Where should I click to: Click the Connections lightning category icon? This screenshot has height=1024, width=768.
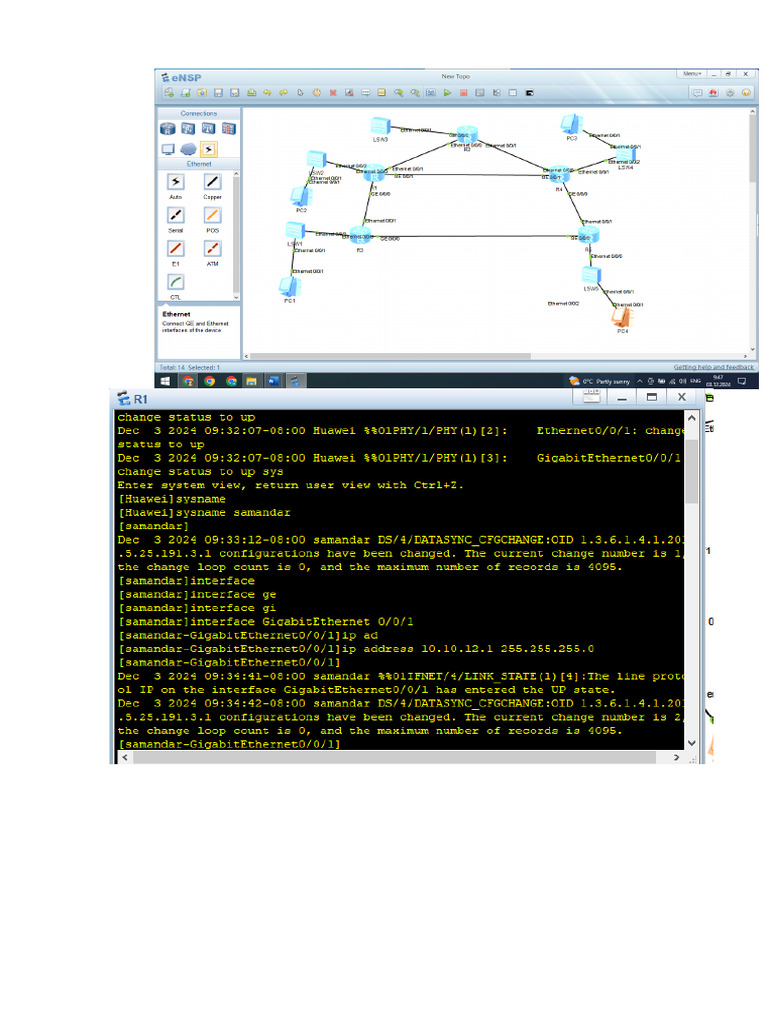point(208,149)
